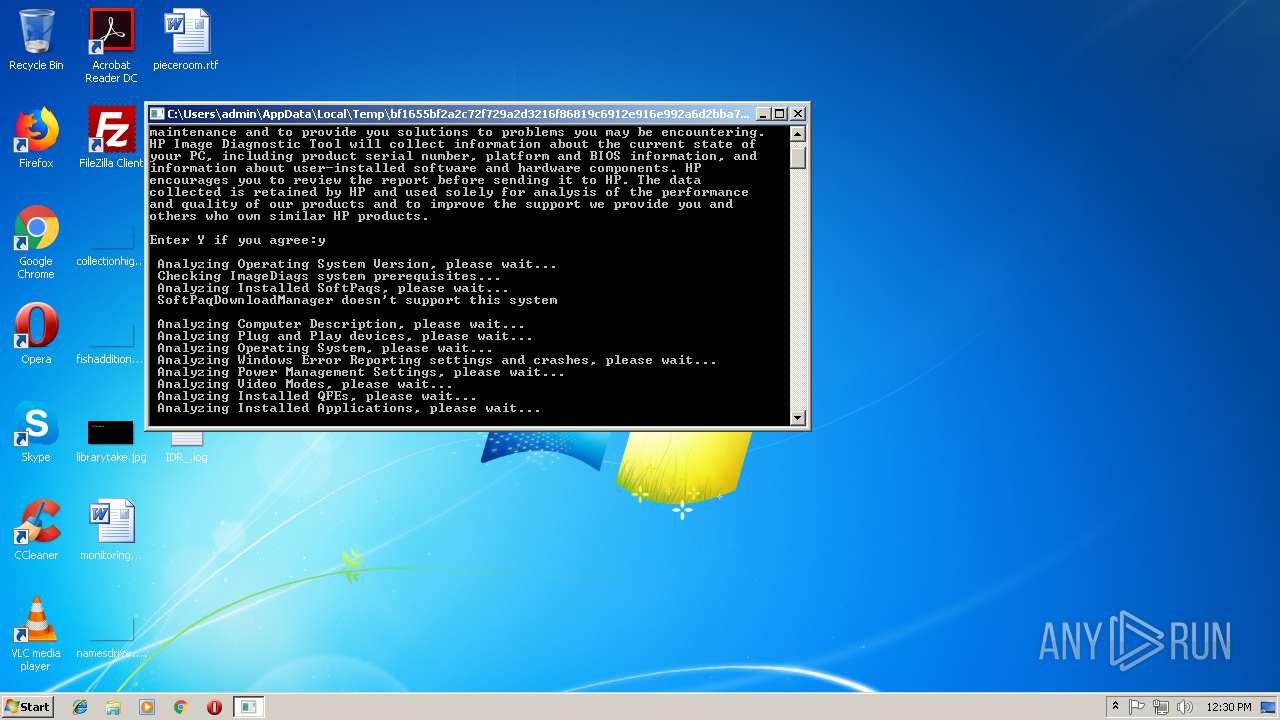Click the console window title bar path
Viewport: 1280px width, 720px height.
click(x=458, y=114)
